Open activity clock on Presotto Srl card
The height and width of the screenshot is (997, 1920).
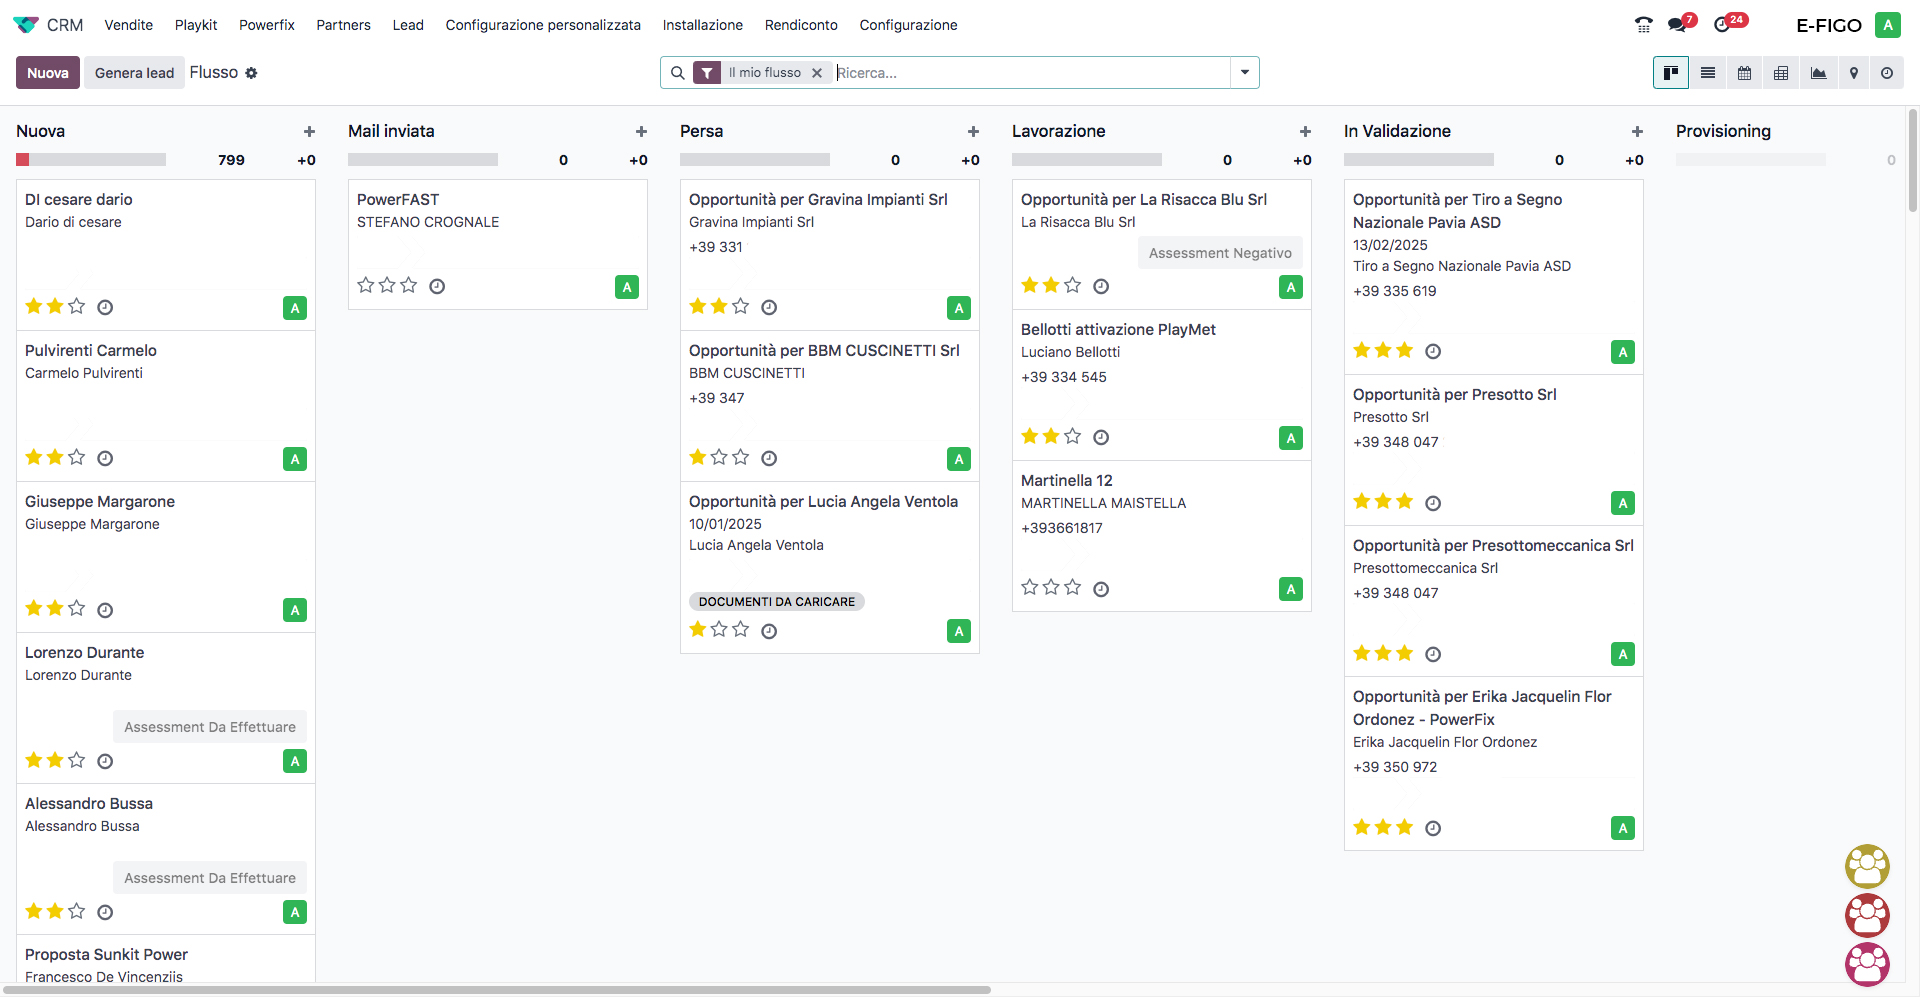coord(1433,503)
